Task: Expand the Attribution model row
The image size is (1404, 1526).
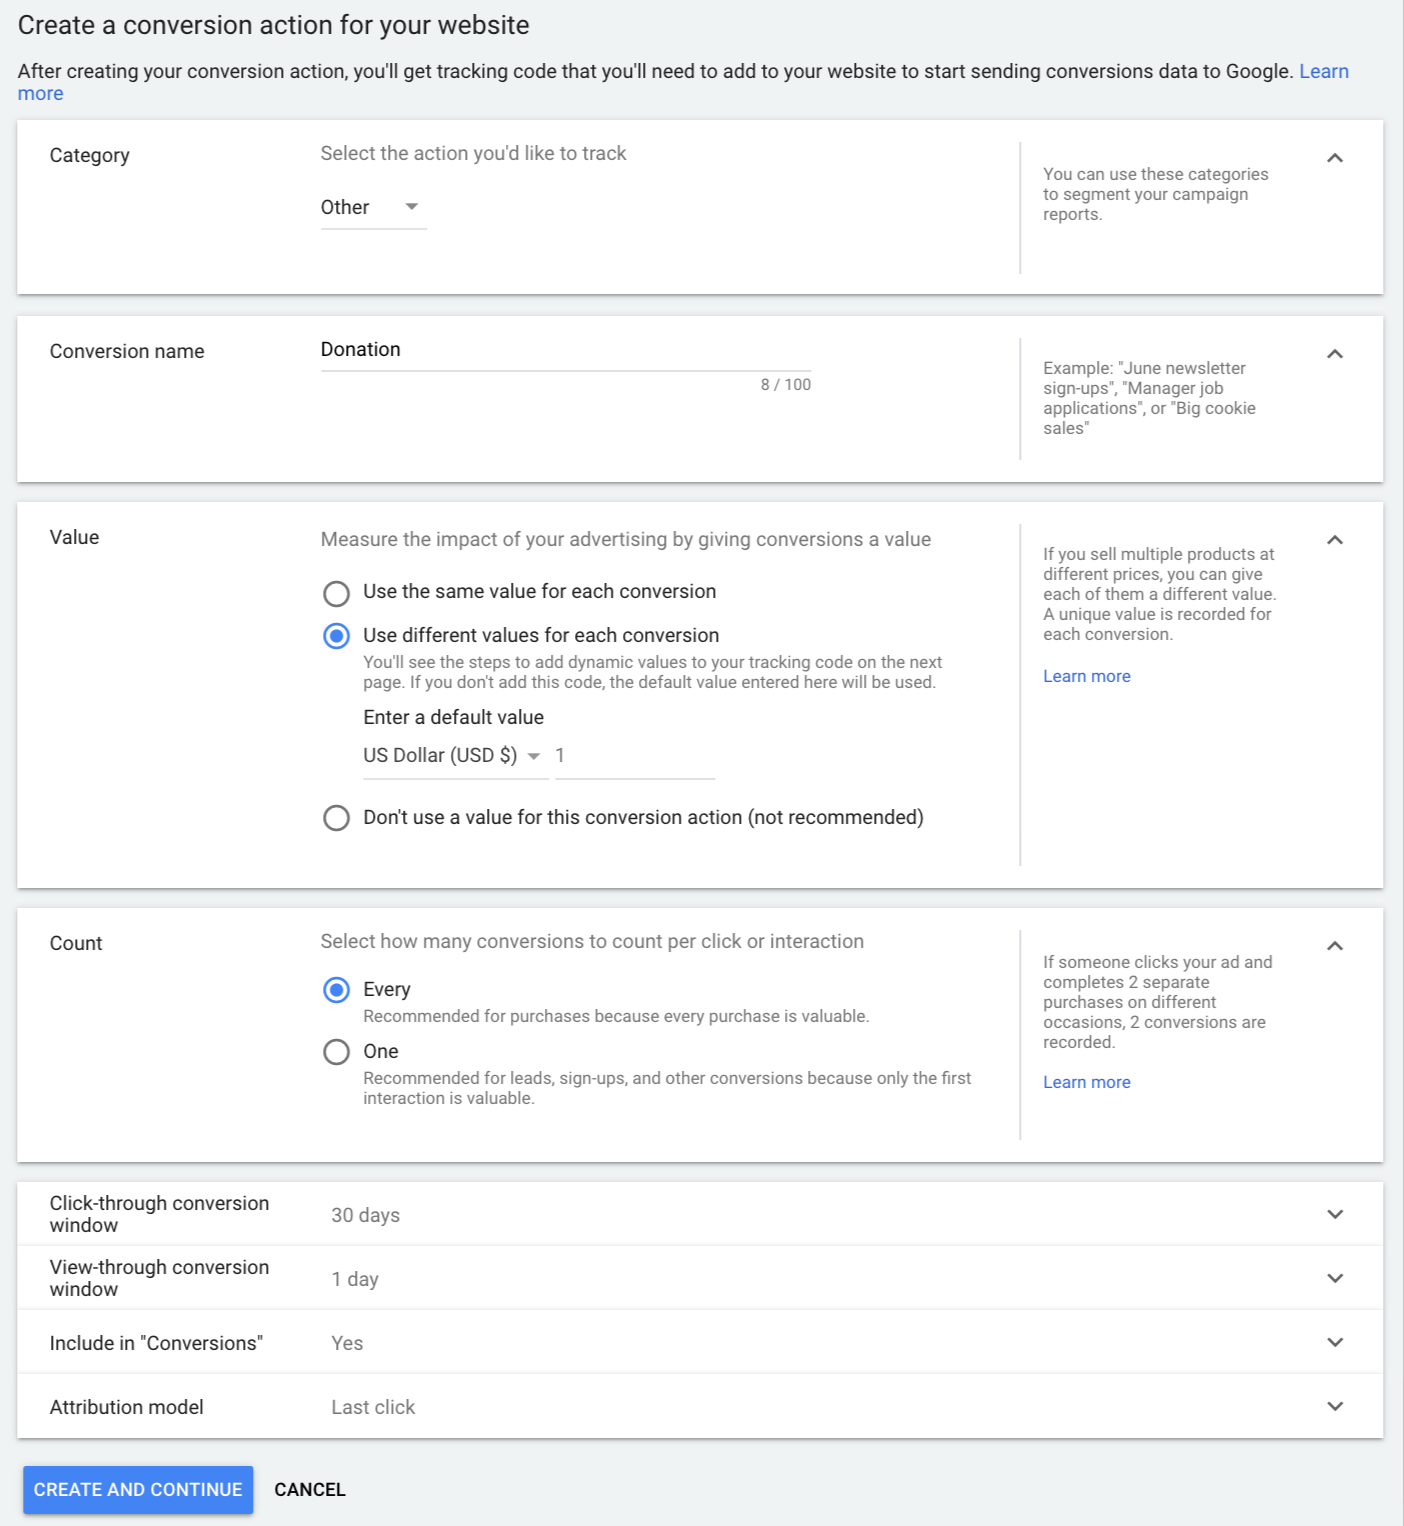Action: pos(1334,1406)
